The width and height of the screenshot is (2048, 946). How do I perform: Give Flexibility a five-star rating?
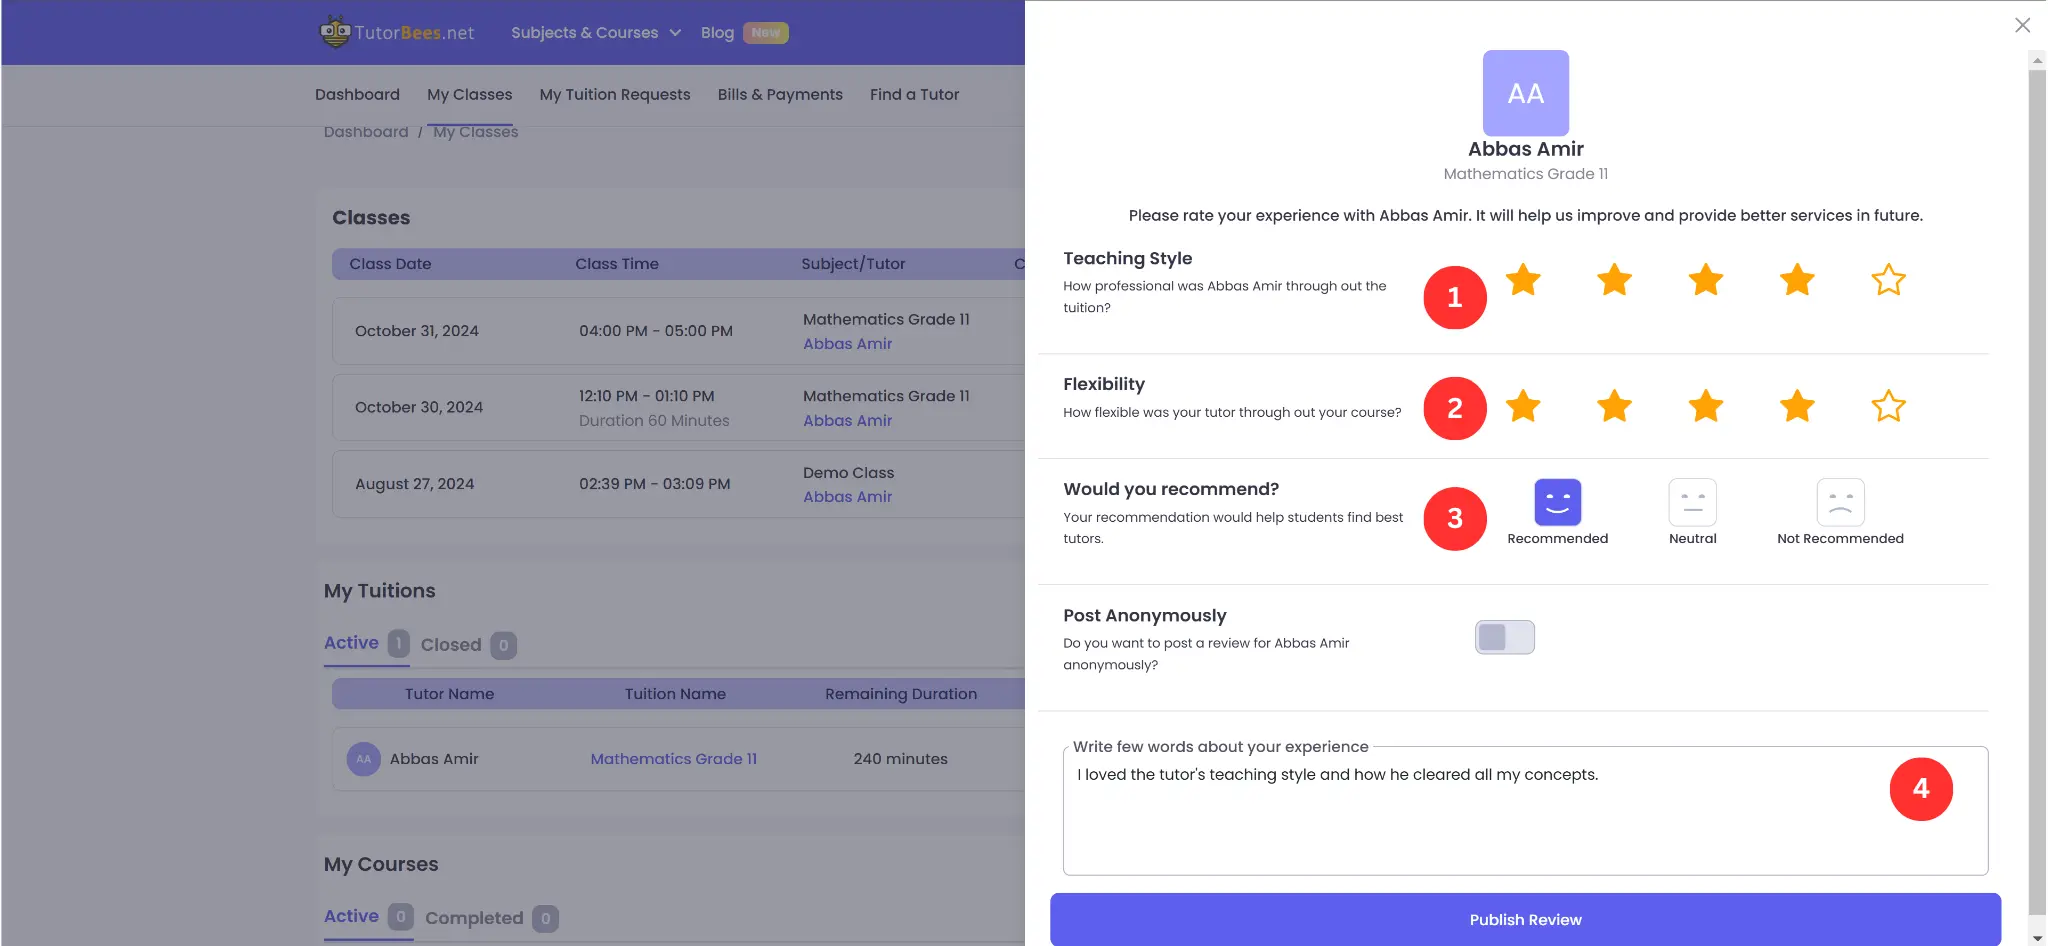point(1888,406)
